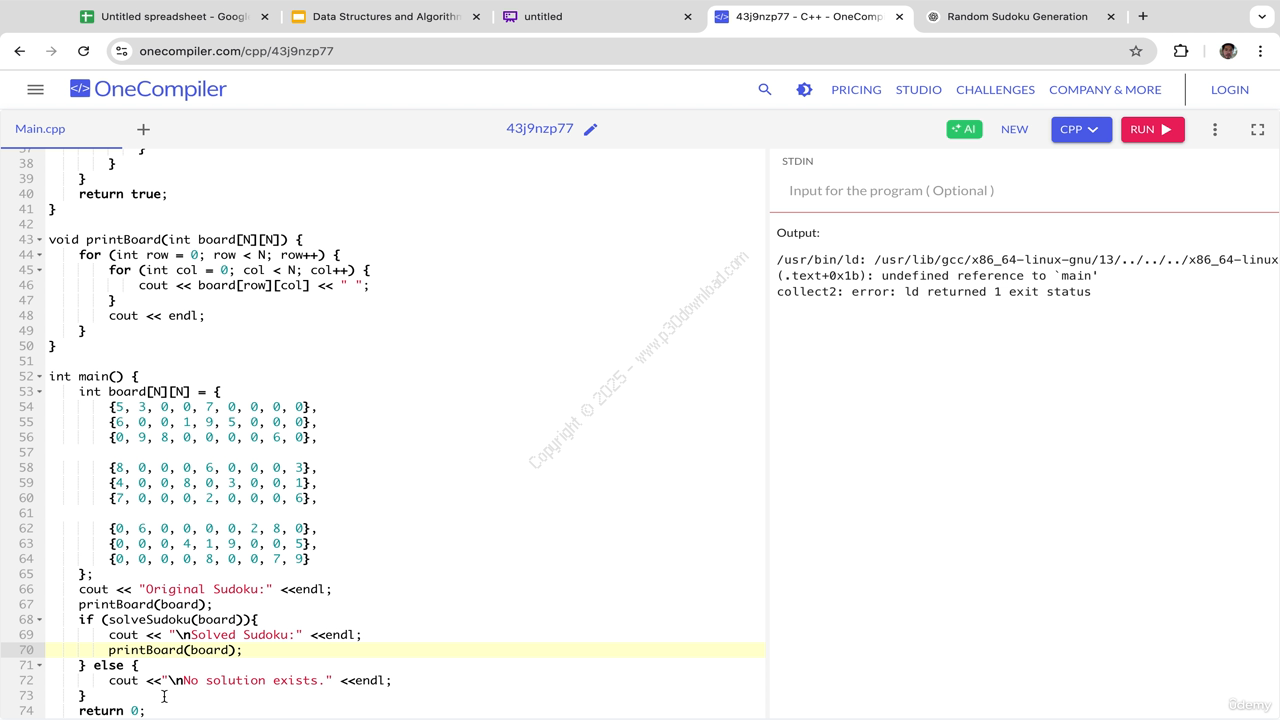The width and height of the screenshot is (1280, 720).
Task: Collapse the if block on line 68
Action: coord(39,620)
